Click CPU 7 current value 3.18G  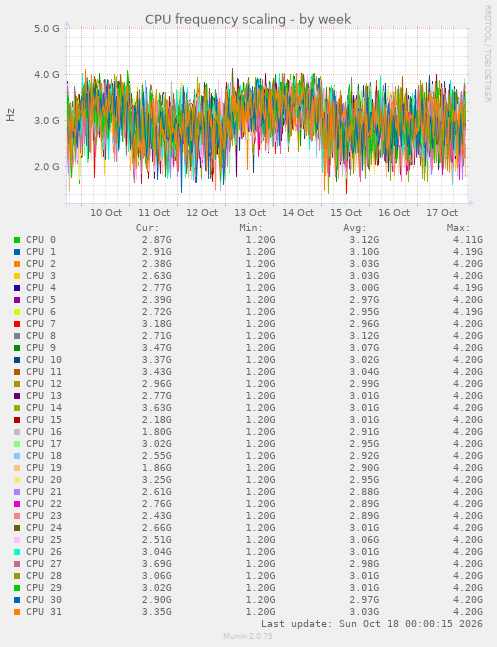click(157, 324)
